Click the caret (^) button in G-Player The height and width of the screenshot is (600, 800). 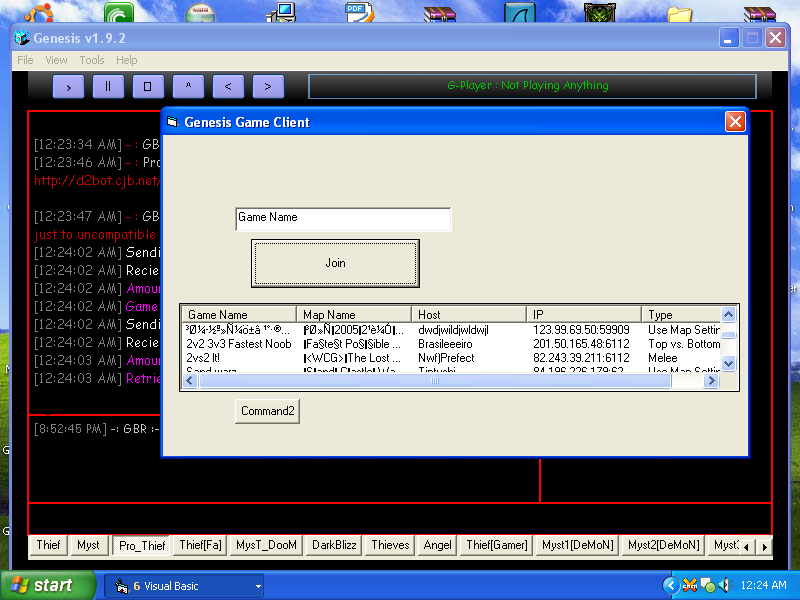point(188,86)
